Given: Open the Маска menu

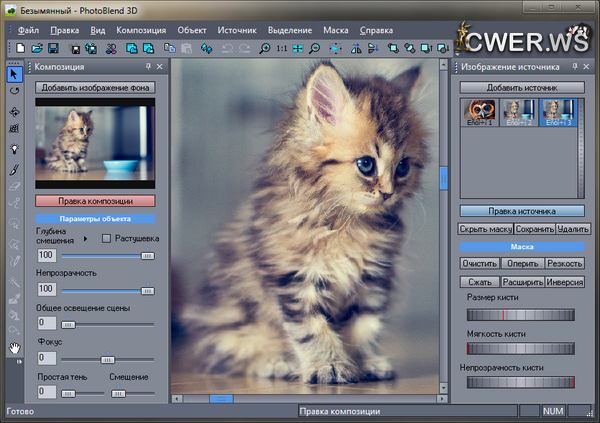Looking at the screenshot, I should coord(336,30).
